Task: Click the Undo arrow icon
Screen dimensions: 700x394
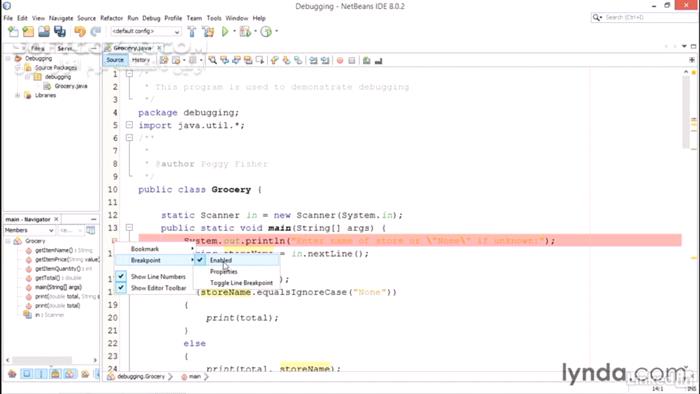Action: click(x=80, y=31)
